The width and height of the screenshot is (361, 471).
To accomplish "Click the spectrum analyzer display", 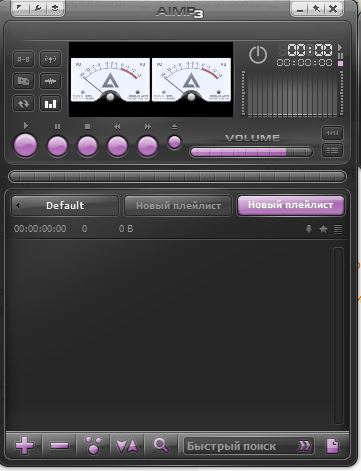I will [x=292, y=94].
